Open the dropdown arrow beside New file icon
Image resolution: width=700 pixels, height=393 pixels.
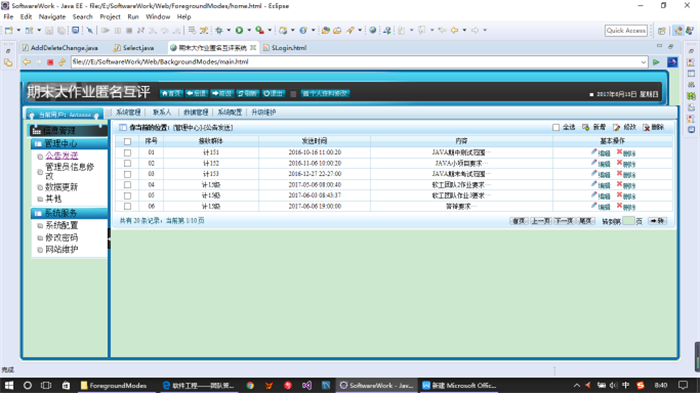19,30
